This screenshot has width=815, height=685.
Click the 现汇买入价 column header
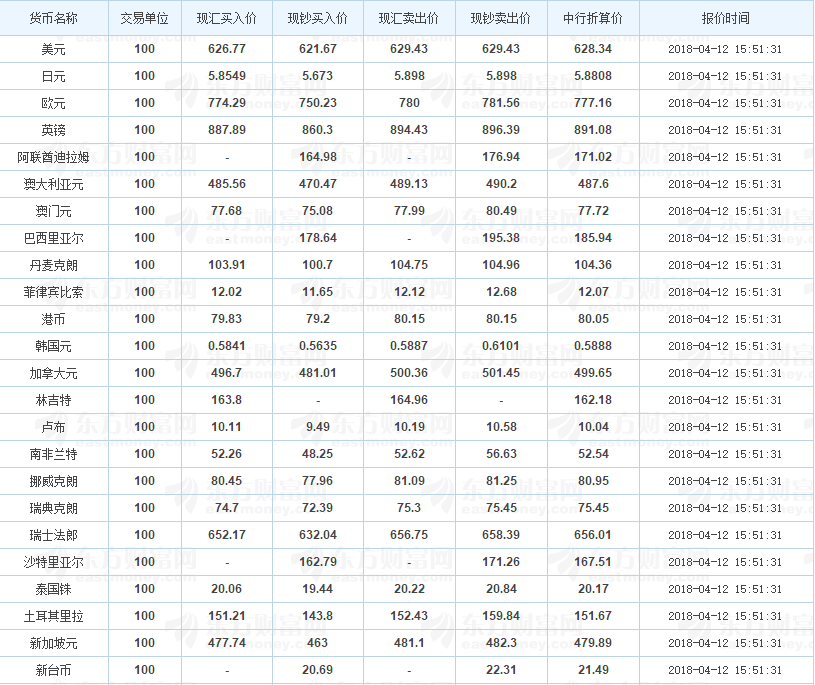click(x=227, y=18)
